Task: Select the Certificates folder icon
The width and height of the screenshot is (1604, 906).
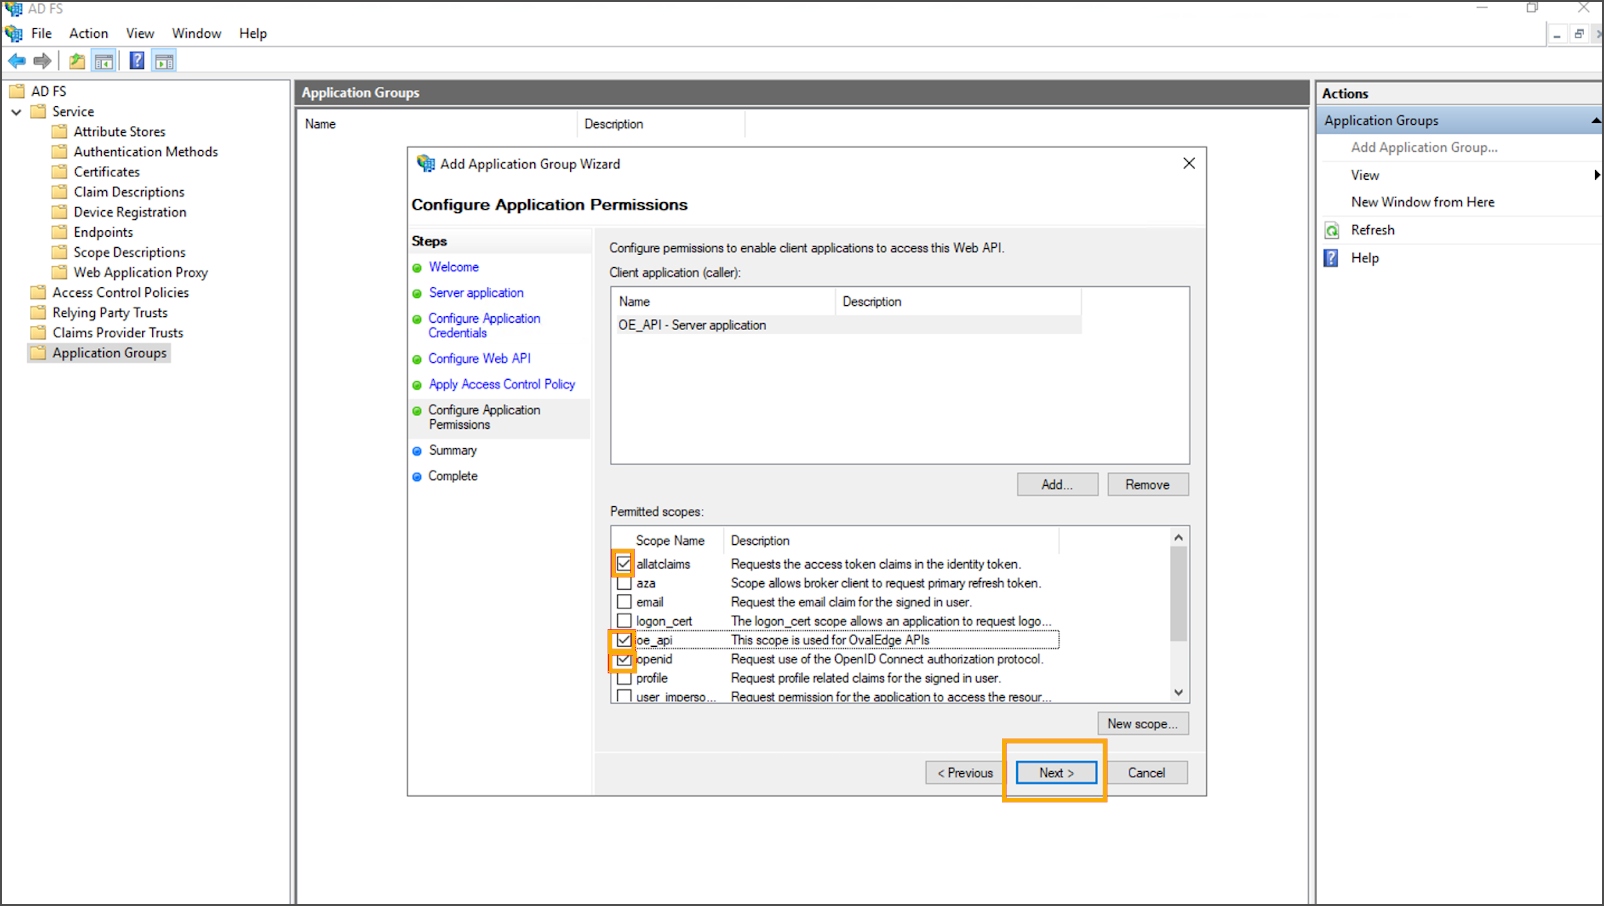Action: coord(60,172)
